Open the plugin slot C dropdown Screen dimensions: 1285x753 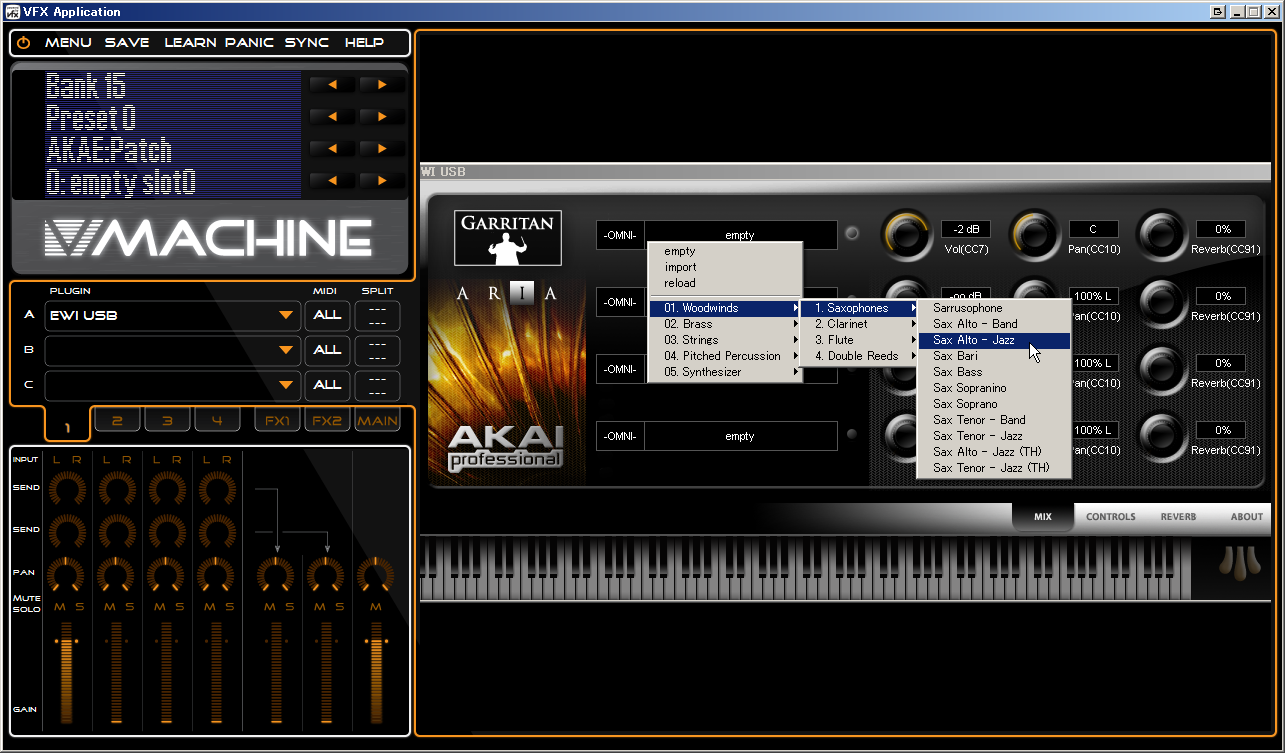tap(173, 385)
